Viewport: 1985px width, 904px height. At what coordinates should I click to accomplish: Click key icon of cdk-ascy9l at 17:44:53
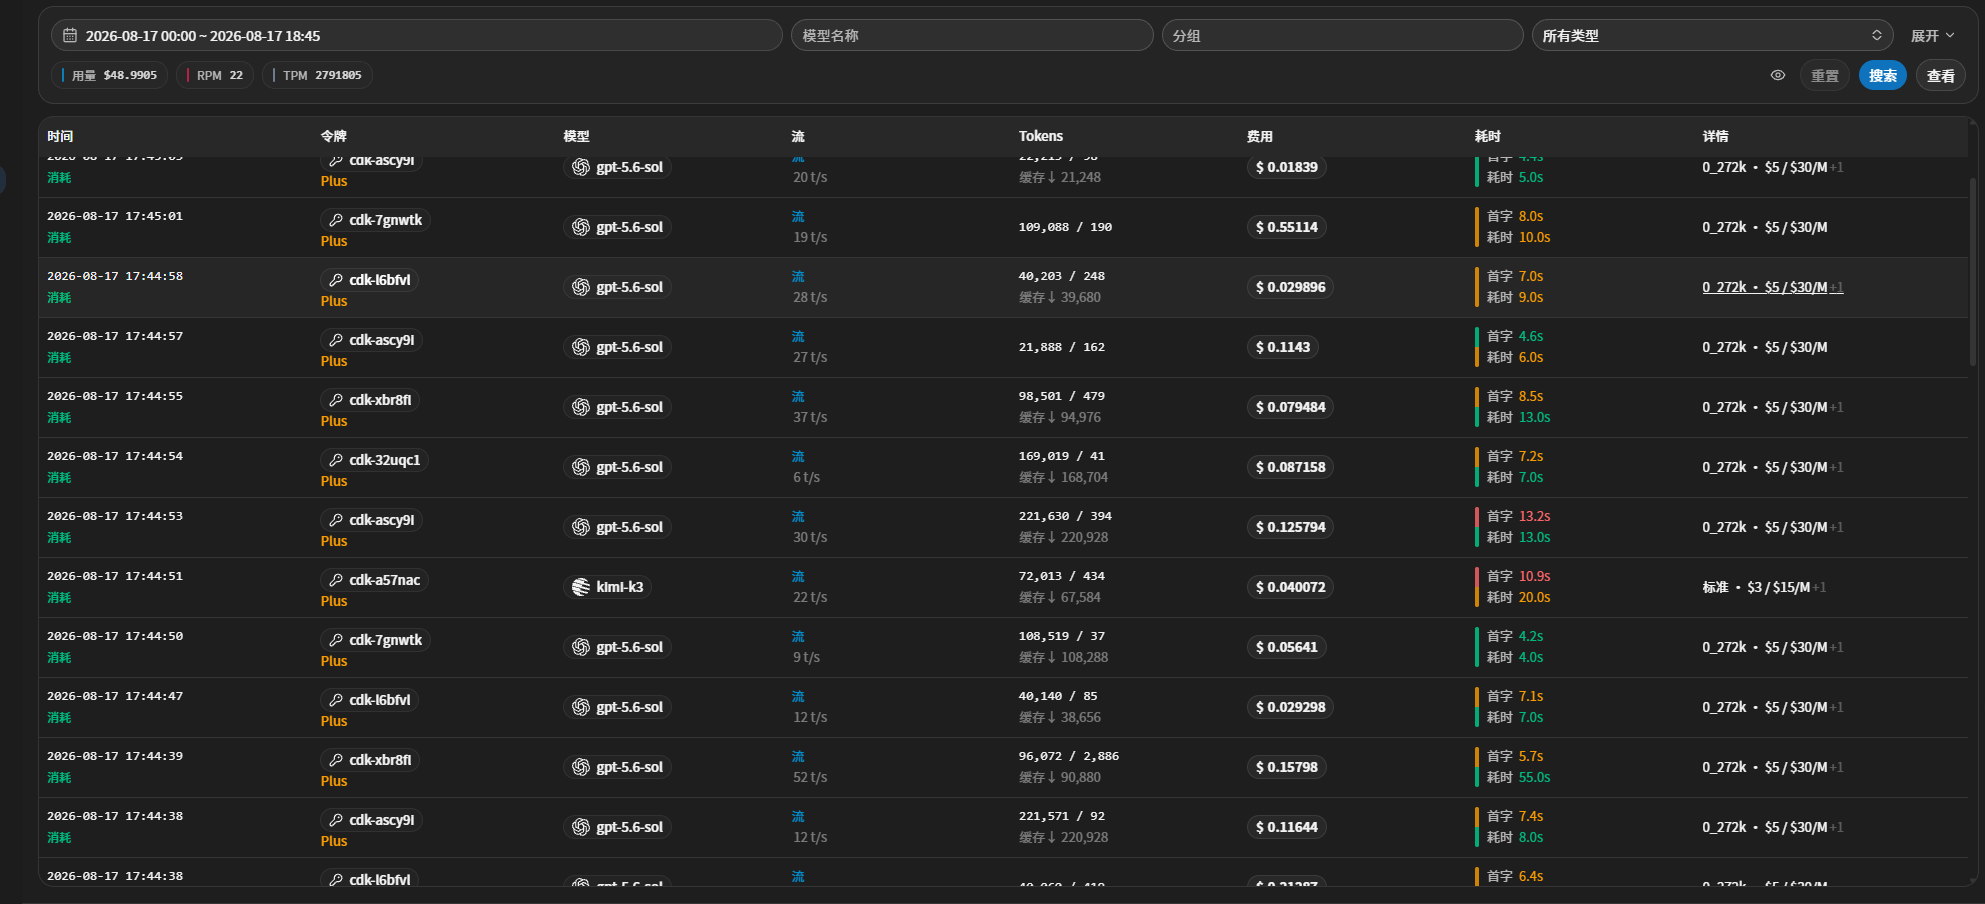336,520
